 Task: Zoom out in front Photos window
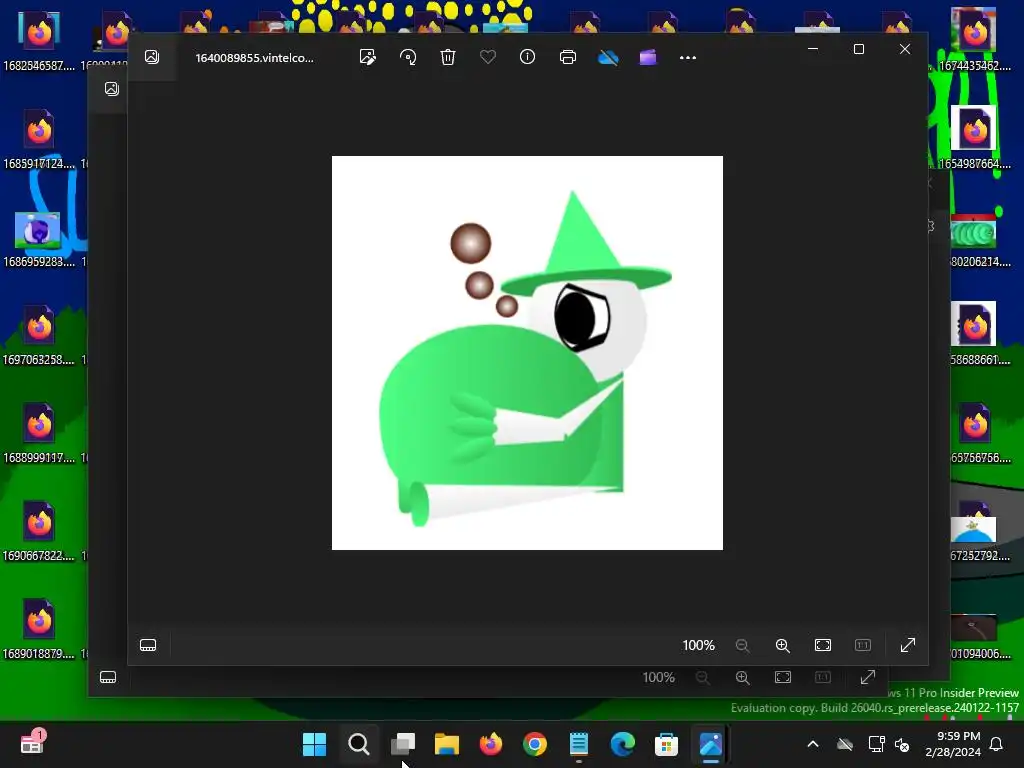click(x=743, y=645)
